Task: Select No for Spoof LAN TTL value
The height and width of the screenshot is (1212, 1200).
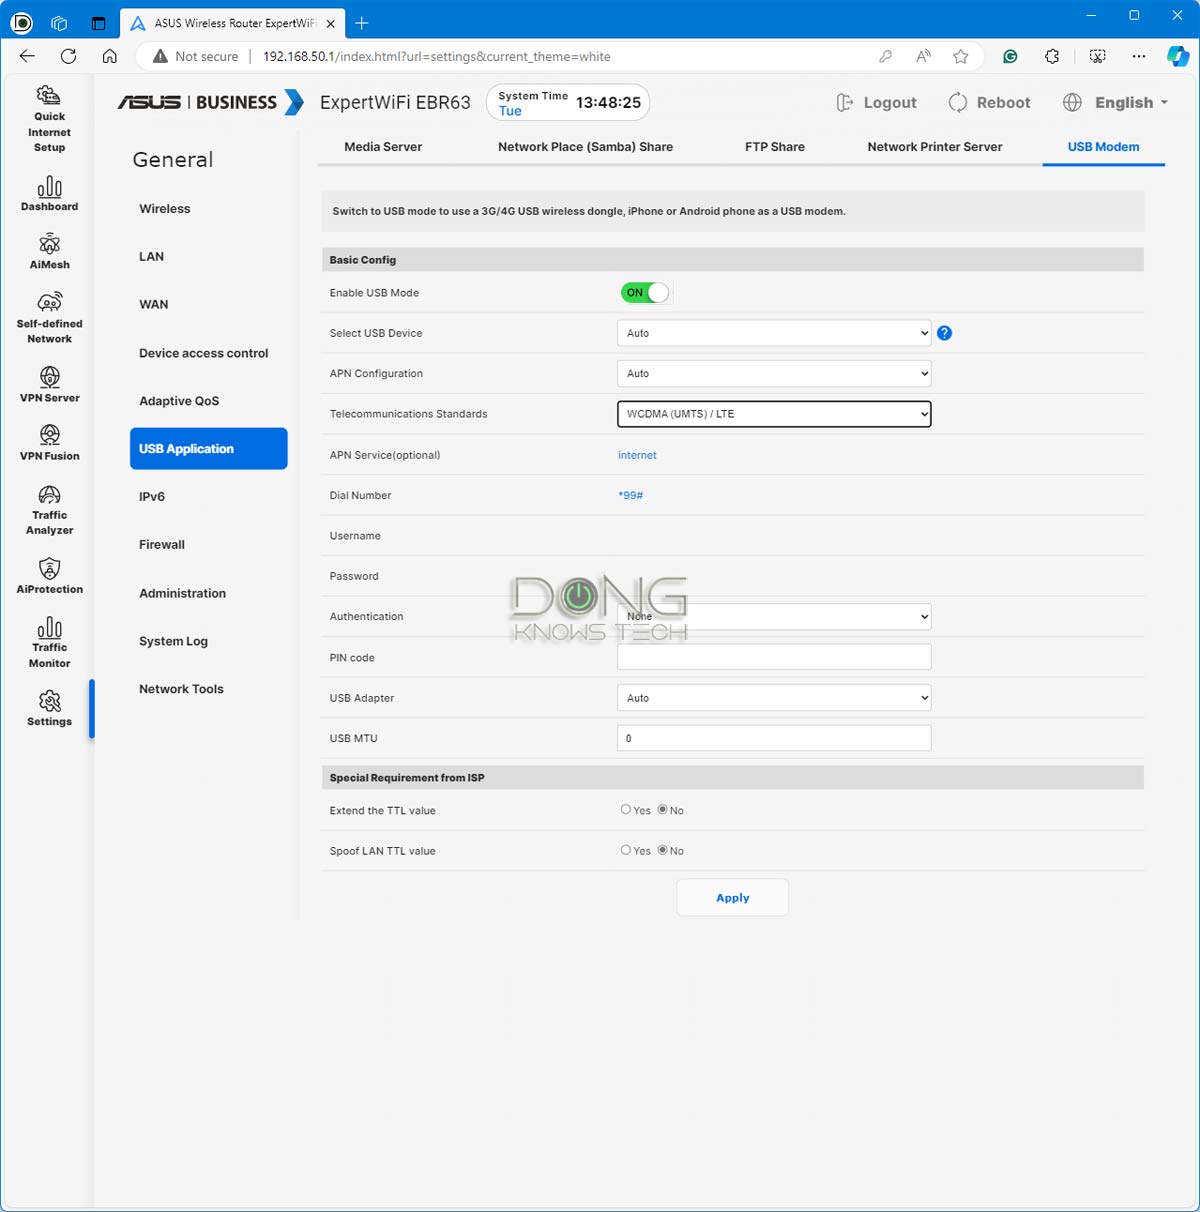Action: click(662, 850)
